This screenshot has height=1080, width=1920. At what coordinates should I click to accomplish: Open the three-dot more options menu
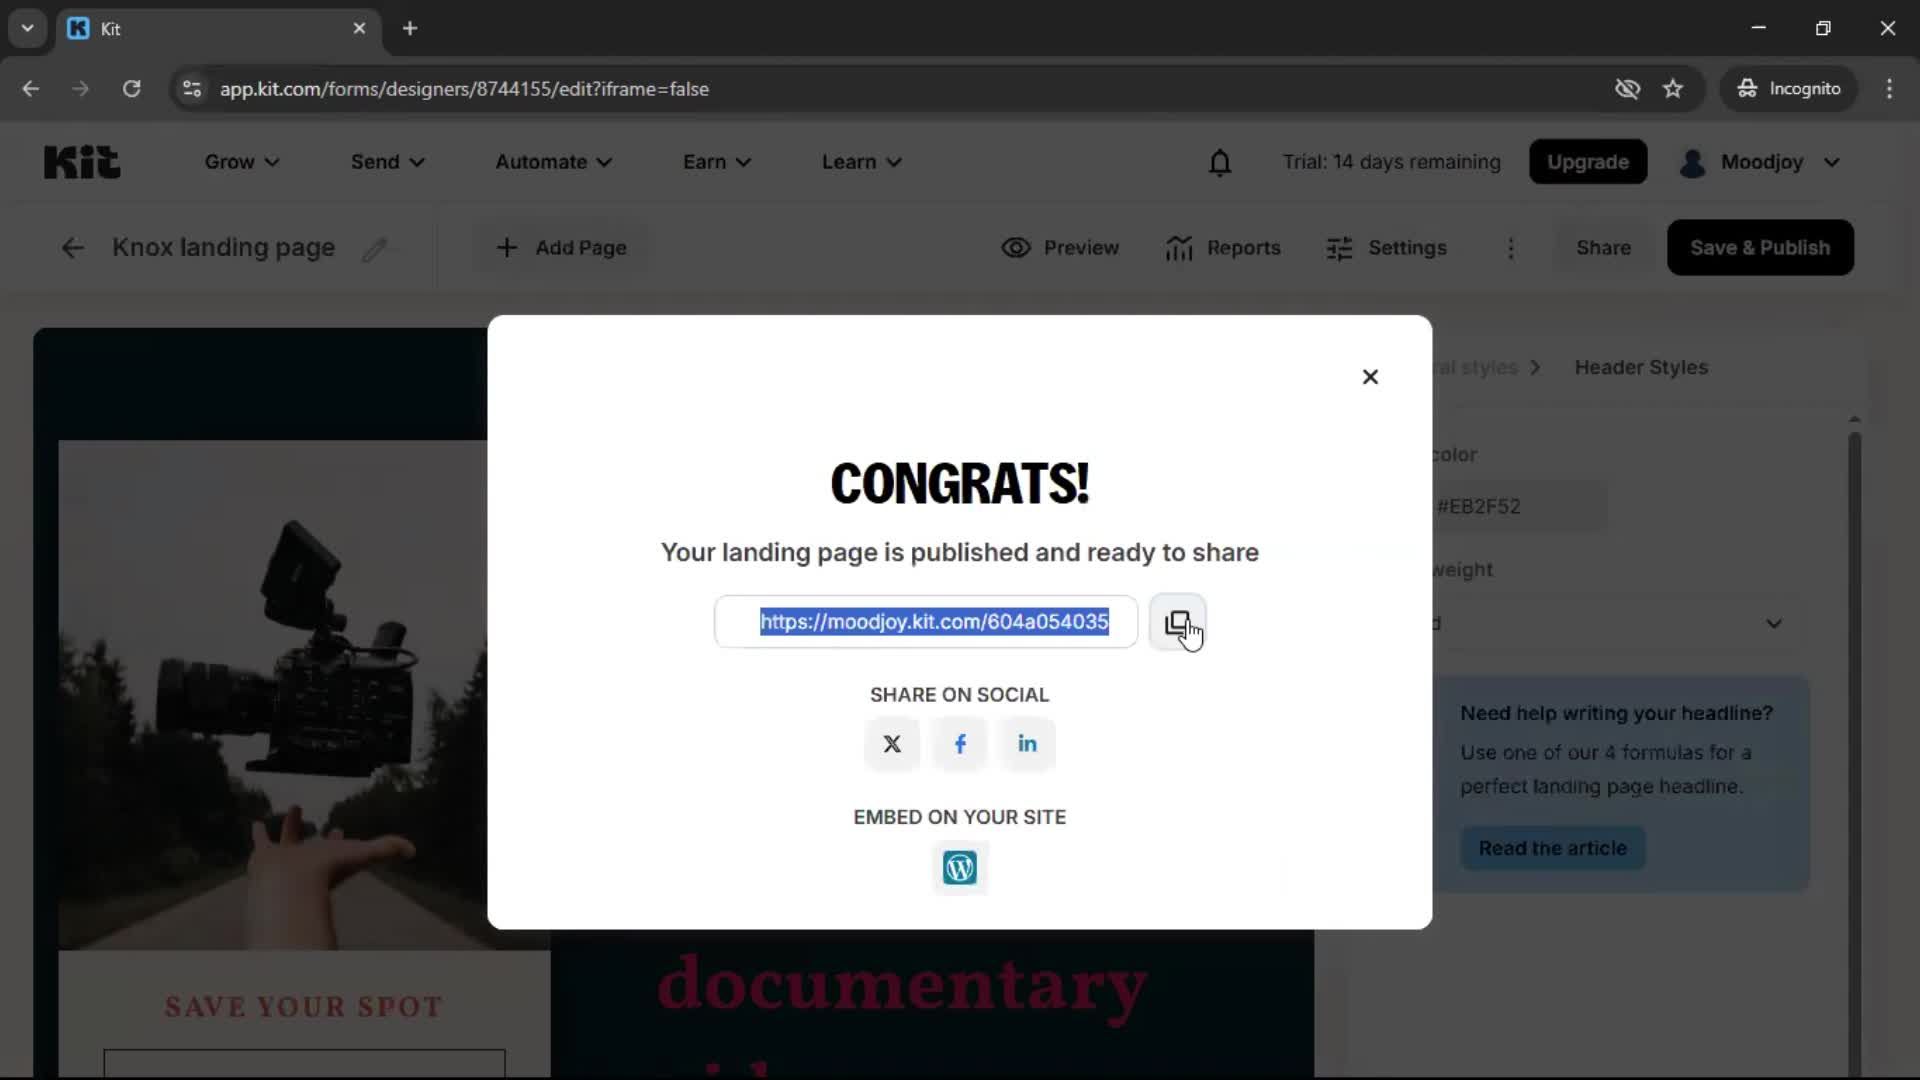point(1511,249)
